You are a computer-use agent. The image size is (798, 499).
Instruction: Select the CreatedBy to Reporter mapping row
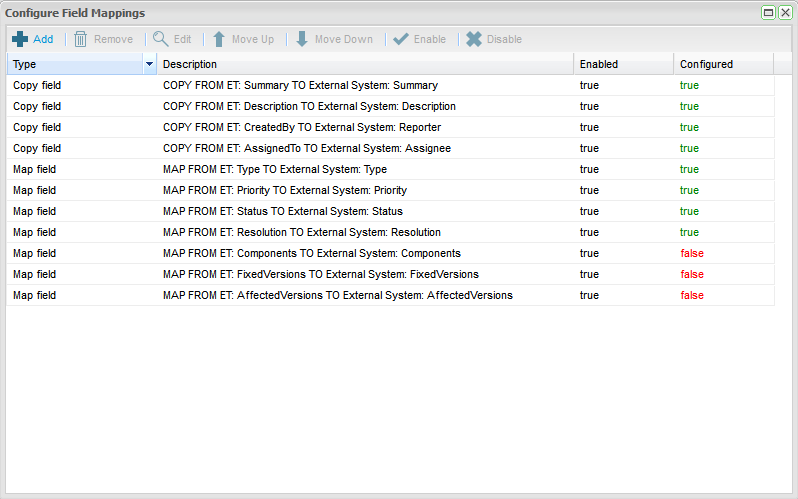click(x=301, y=128)
